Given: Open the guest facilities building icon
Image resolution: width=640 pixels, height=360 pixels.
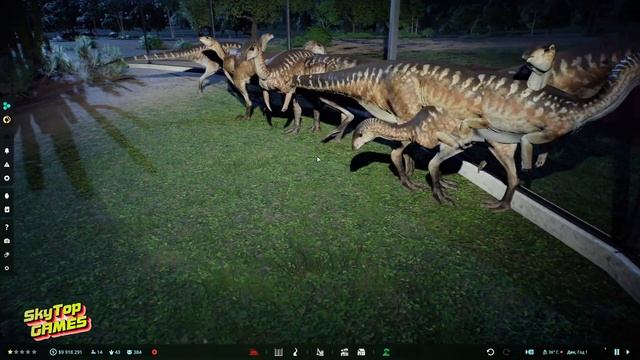Looking at the screenshot, I should point(361,352).
